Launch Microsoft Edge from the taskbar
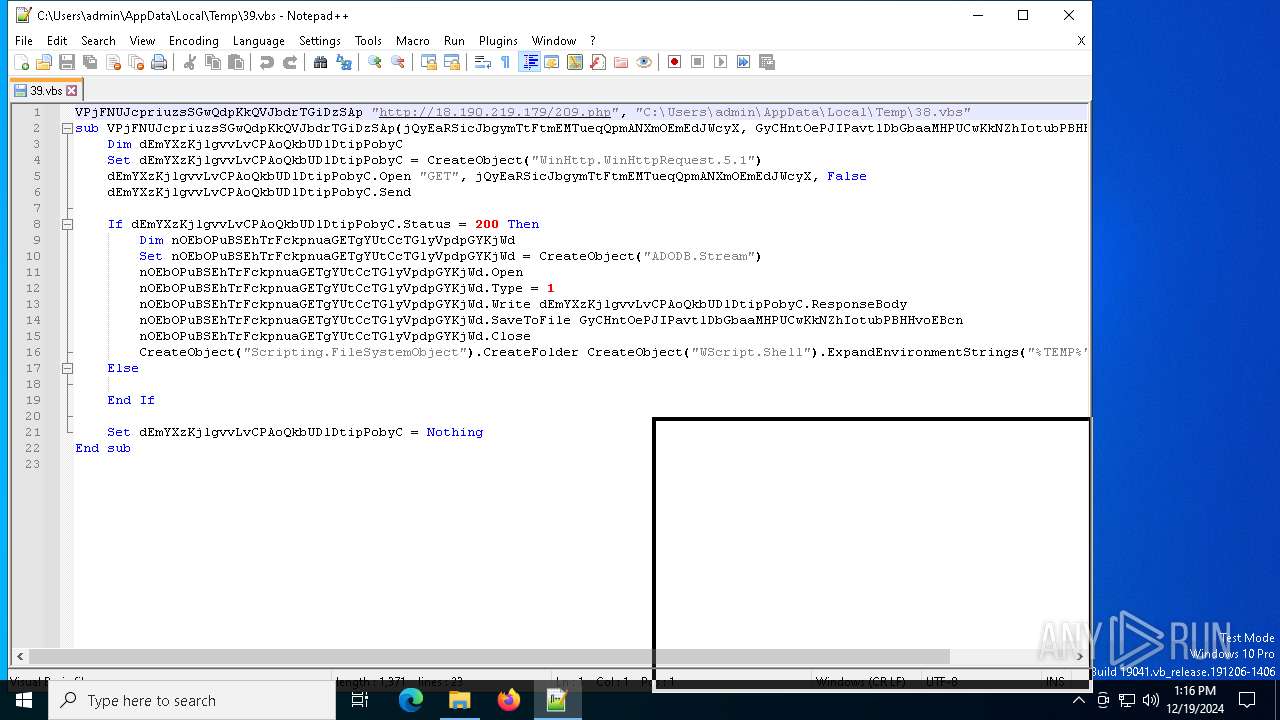 tap(410, 700)
